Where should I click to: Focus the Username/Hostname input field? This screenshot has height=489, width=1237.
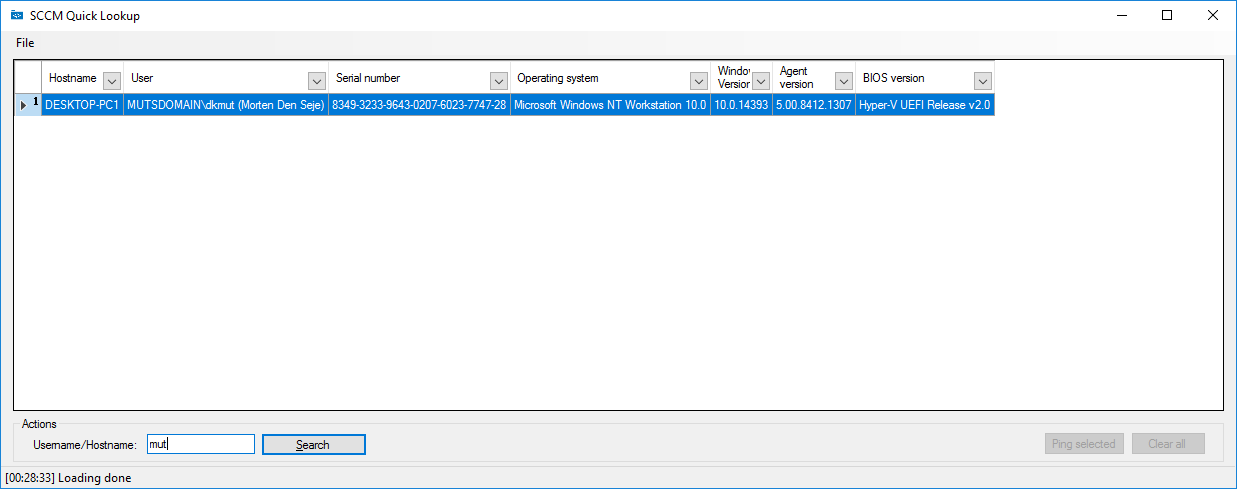click(200, 444)
